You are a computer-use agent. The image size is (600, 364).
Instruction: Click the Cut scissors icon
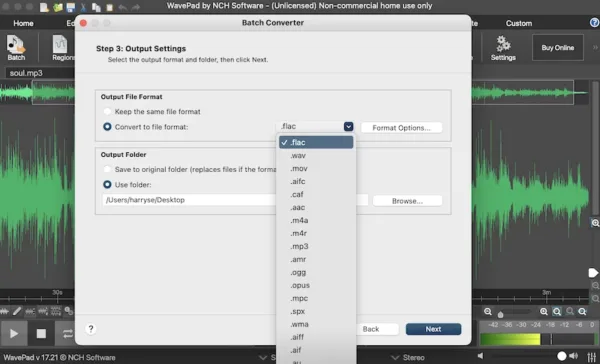[83, 7]
